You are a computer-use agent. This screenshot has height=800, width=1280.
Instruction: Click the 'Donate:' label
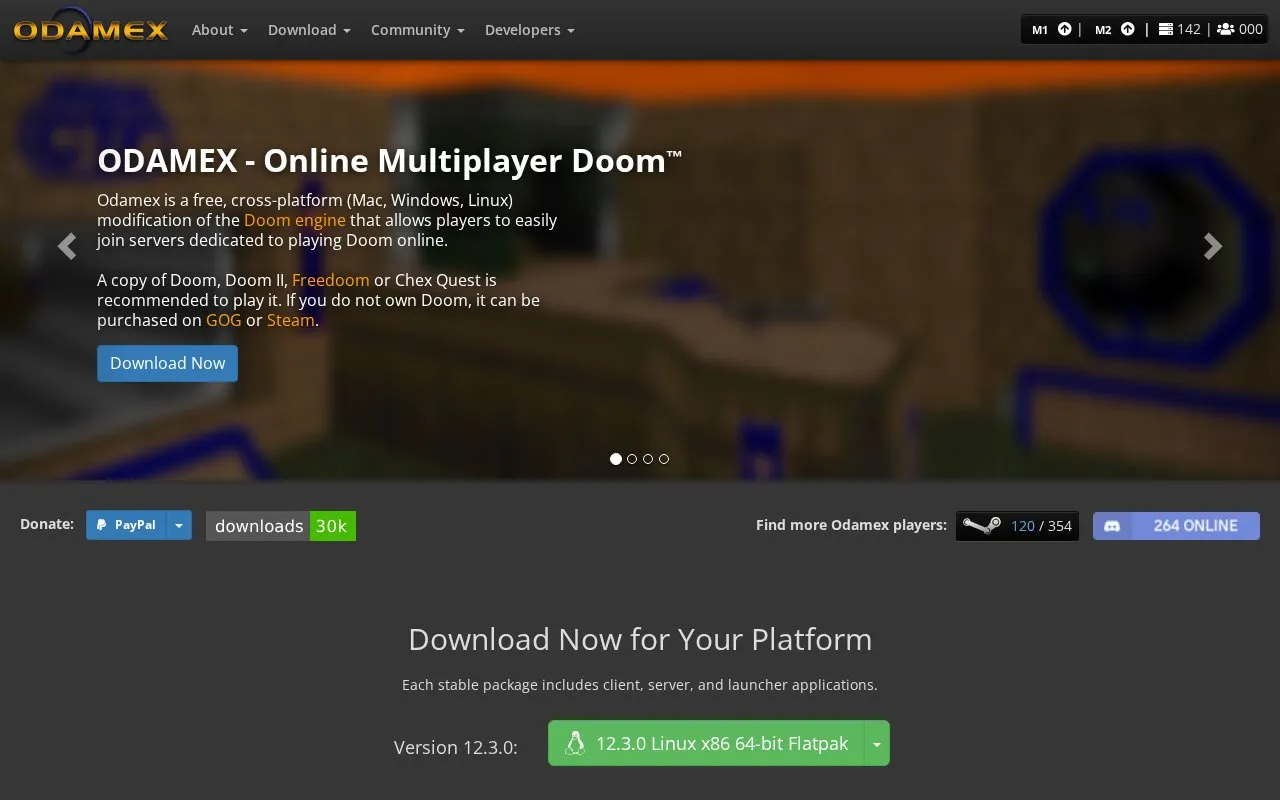(x=47, y=524)
